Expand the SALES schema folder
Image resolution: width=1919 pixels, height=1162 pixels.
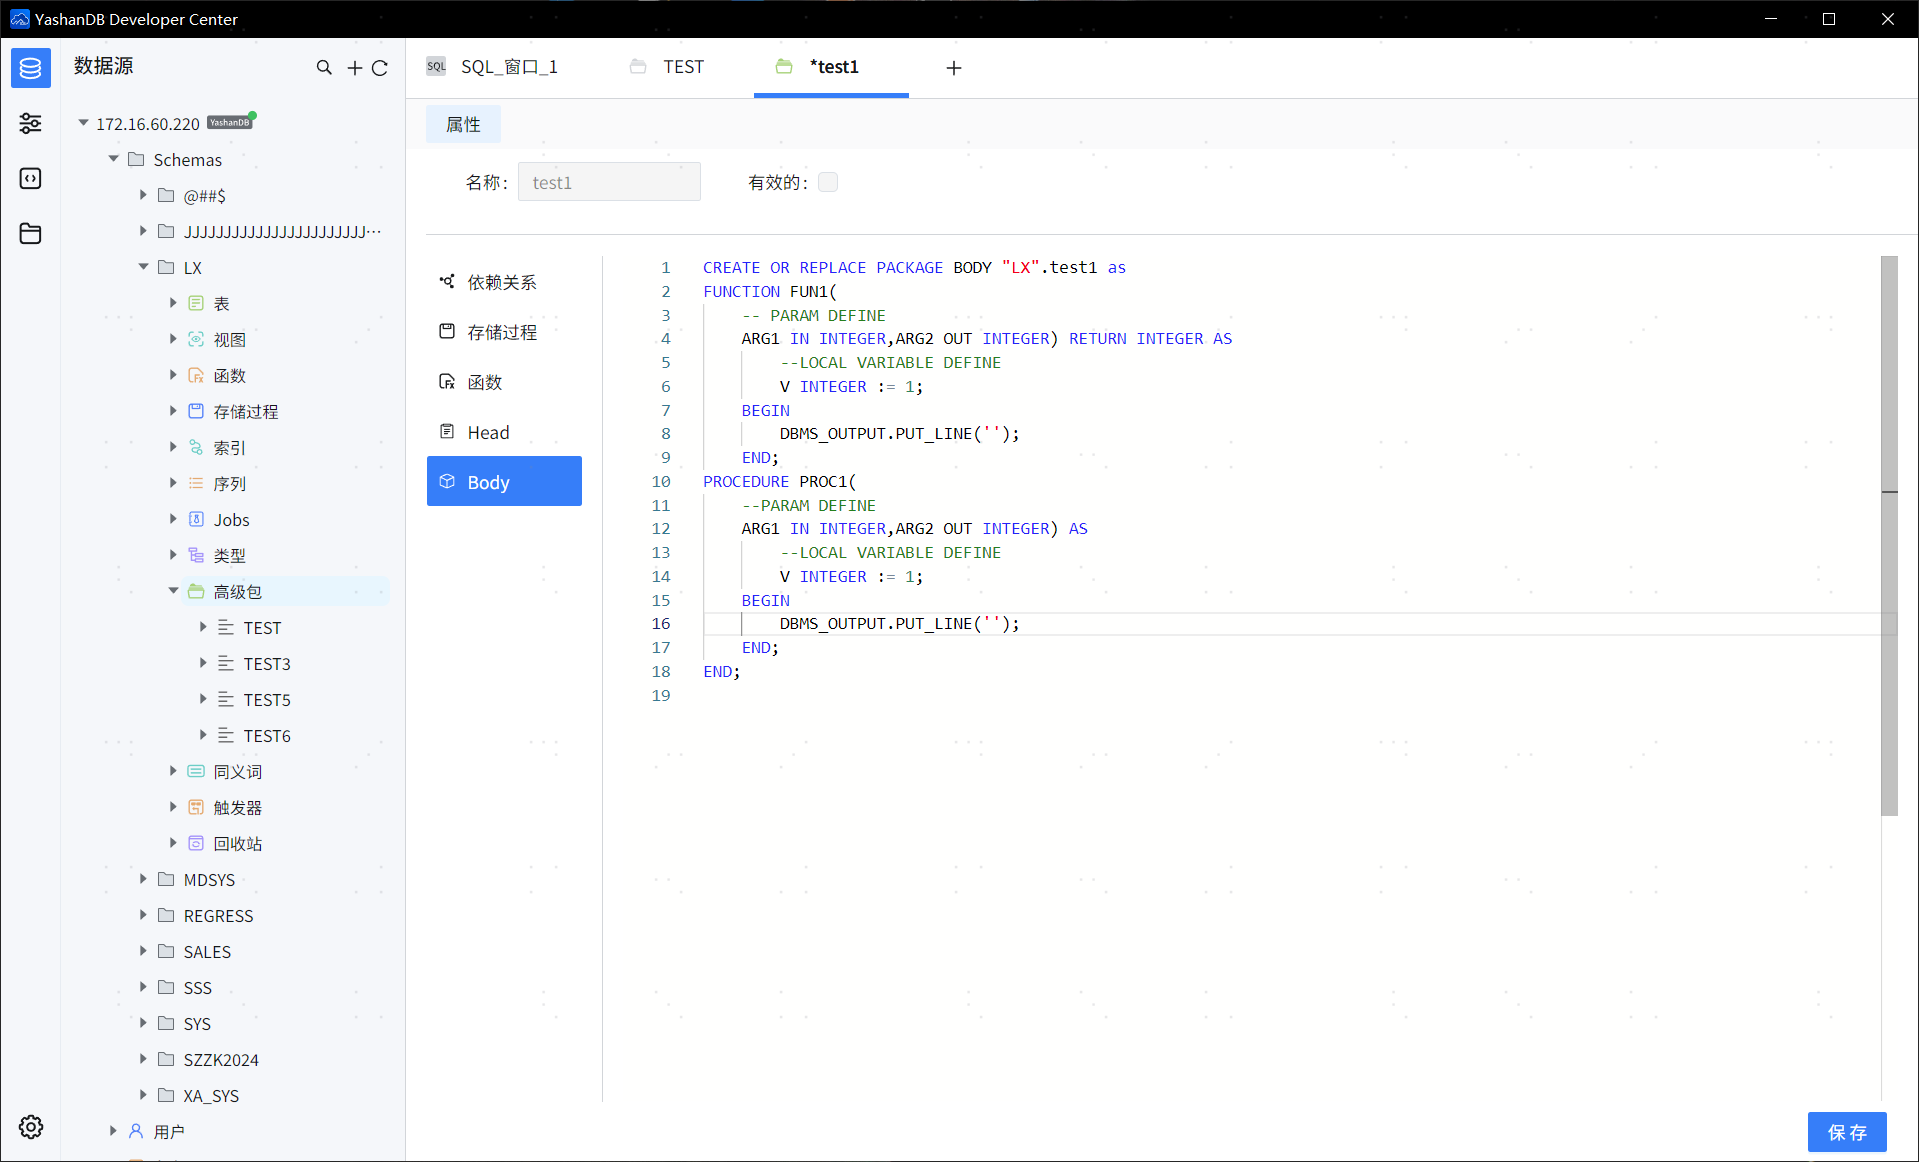pyautogui.click(x=143, y=951)
